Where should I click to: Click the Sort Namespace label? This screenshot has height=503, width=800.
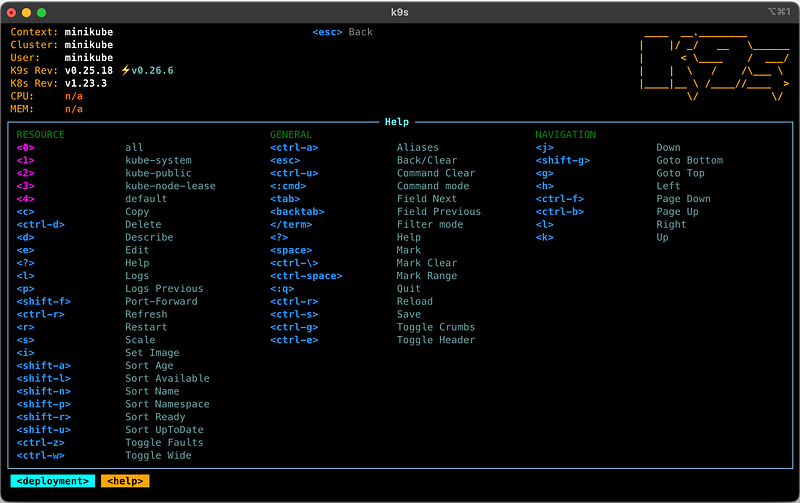pos(167,404)
